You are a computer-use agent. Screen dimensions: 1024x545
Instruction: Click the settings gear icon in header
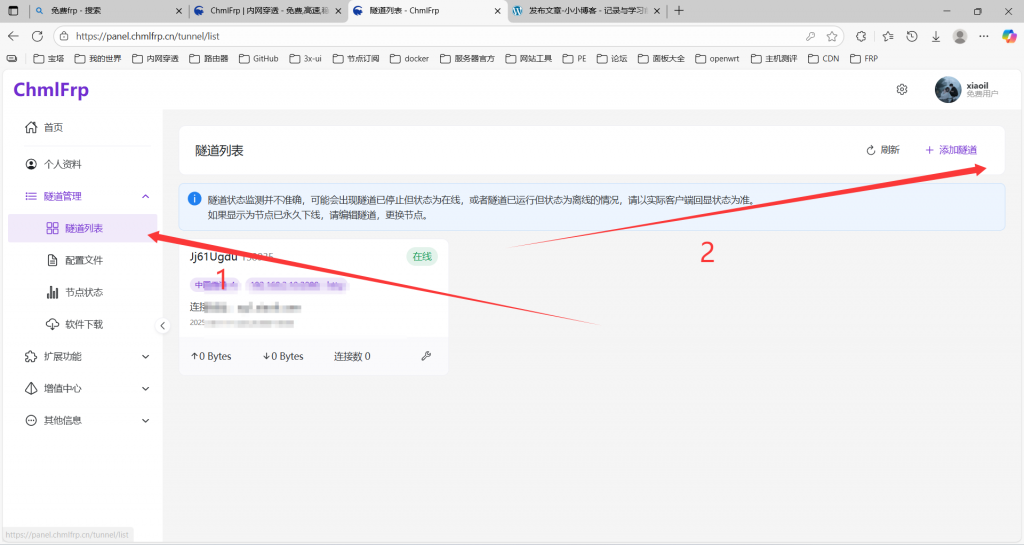(901, 90)
